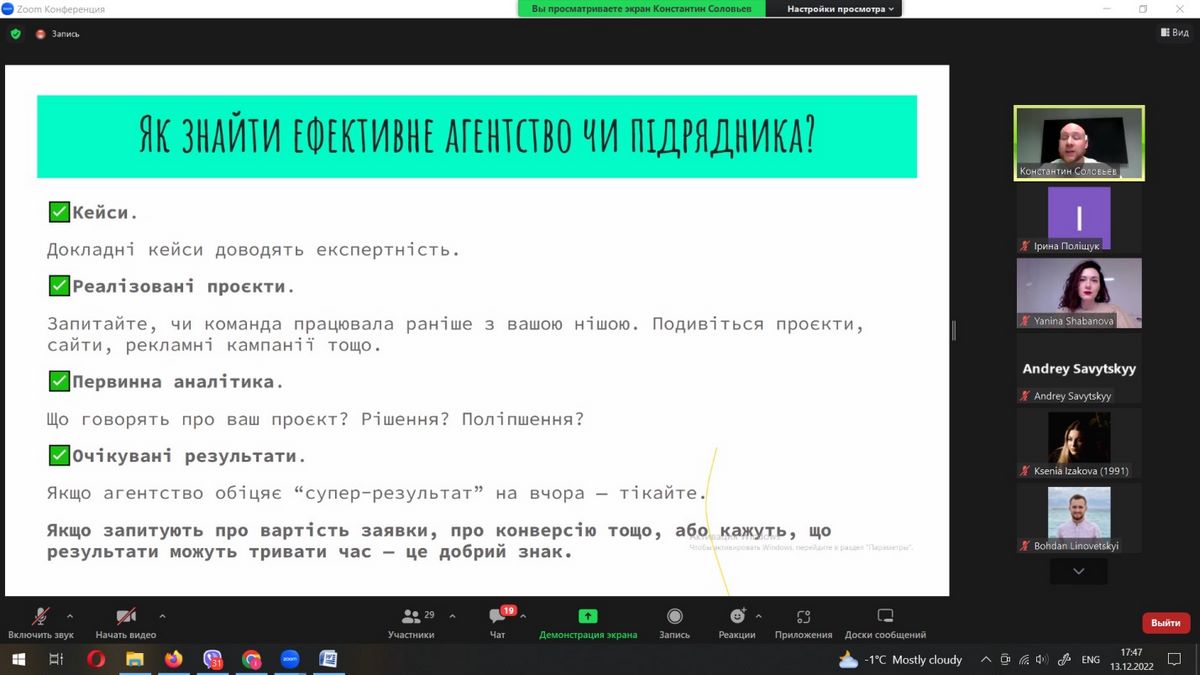Viewport: 1200px width, 675px height.
Task: Expand video options arrow next to camera
Action: point(162,616)
